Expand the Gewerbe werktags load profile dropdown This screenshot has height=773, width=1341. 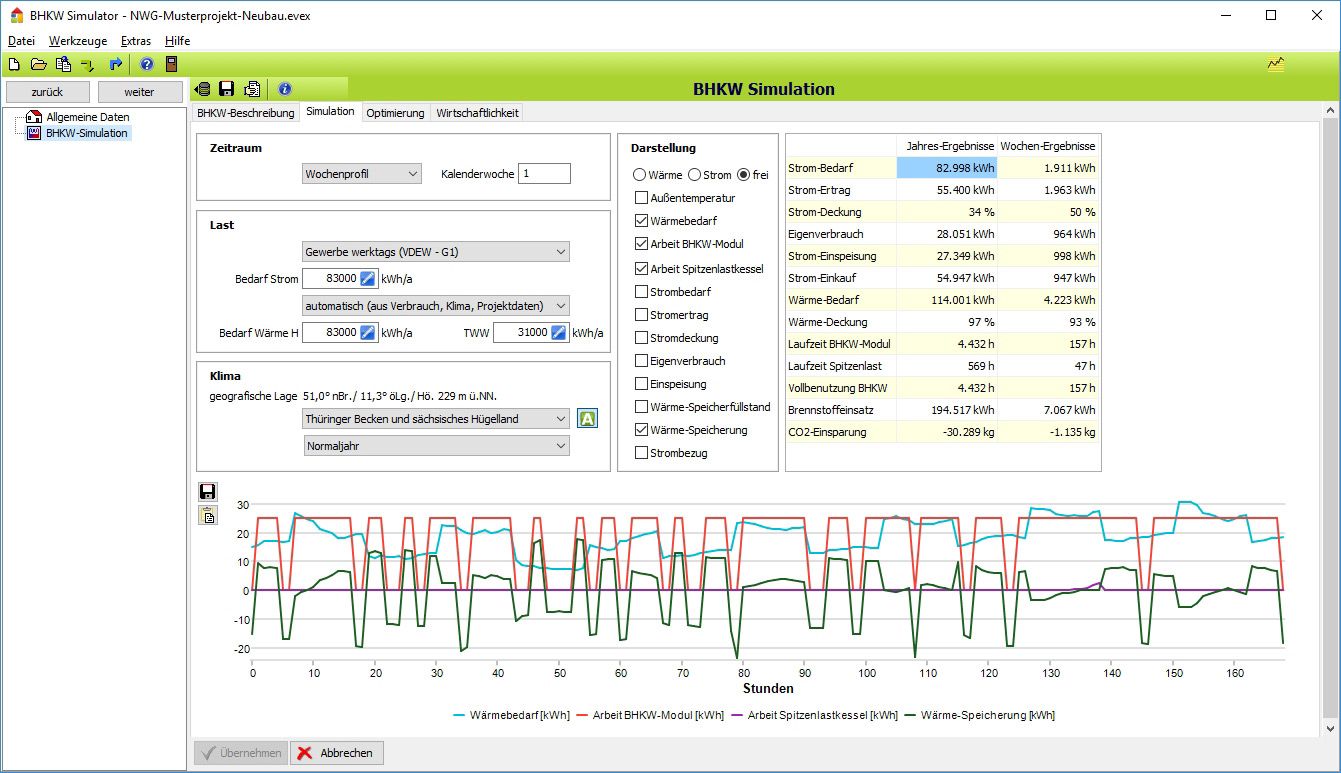[435, 252]
